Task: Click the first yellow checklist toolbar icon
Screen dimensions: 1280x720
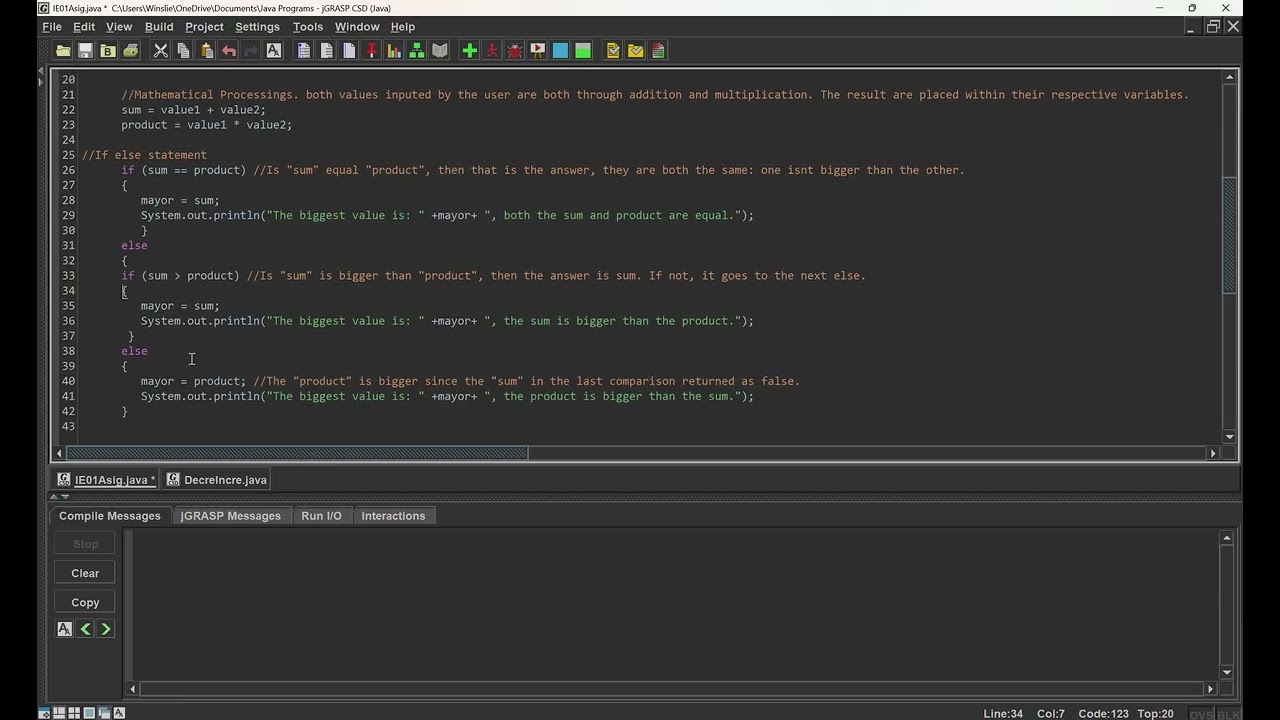Action: [x=613, y=51]
